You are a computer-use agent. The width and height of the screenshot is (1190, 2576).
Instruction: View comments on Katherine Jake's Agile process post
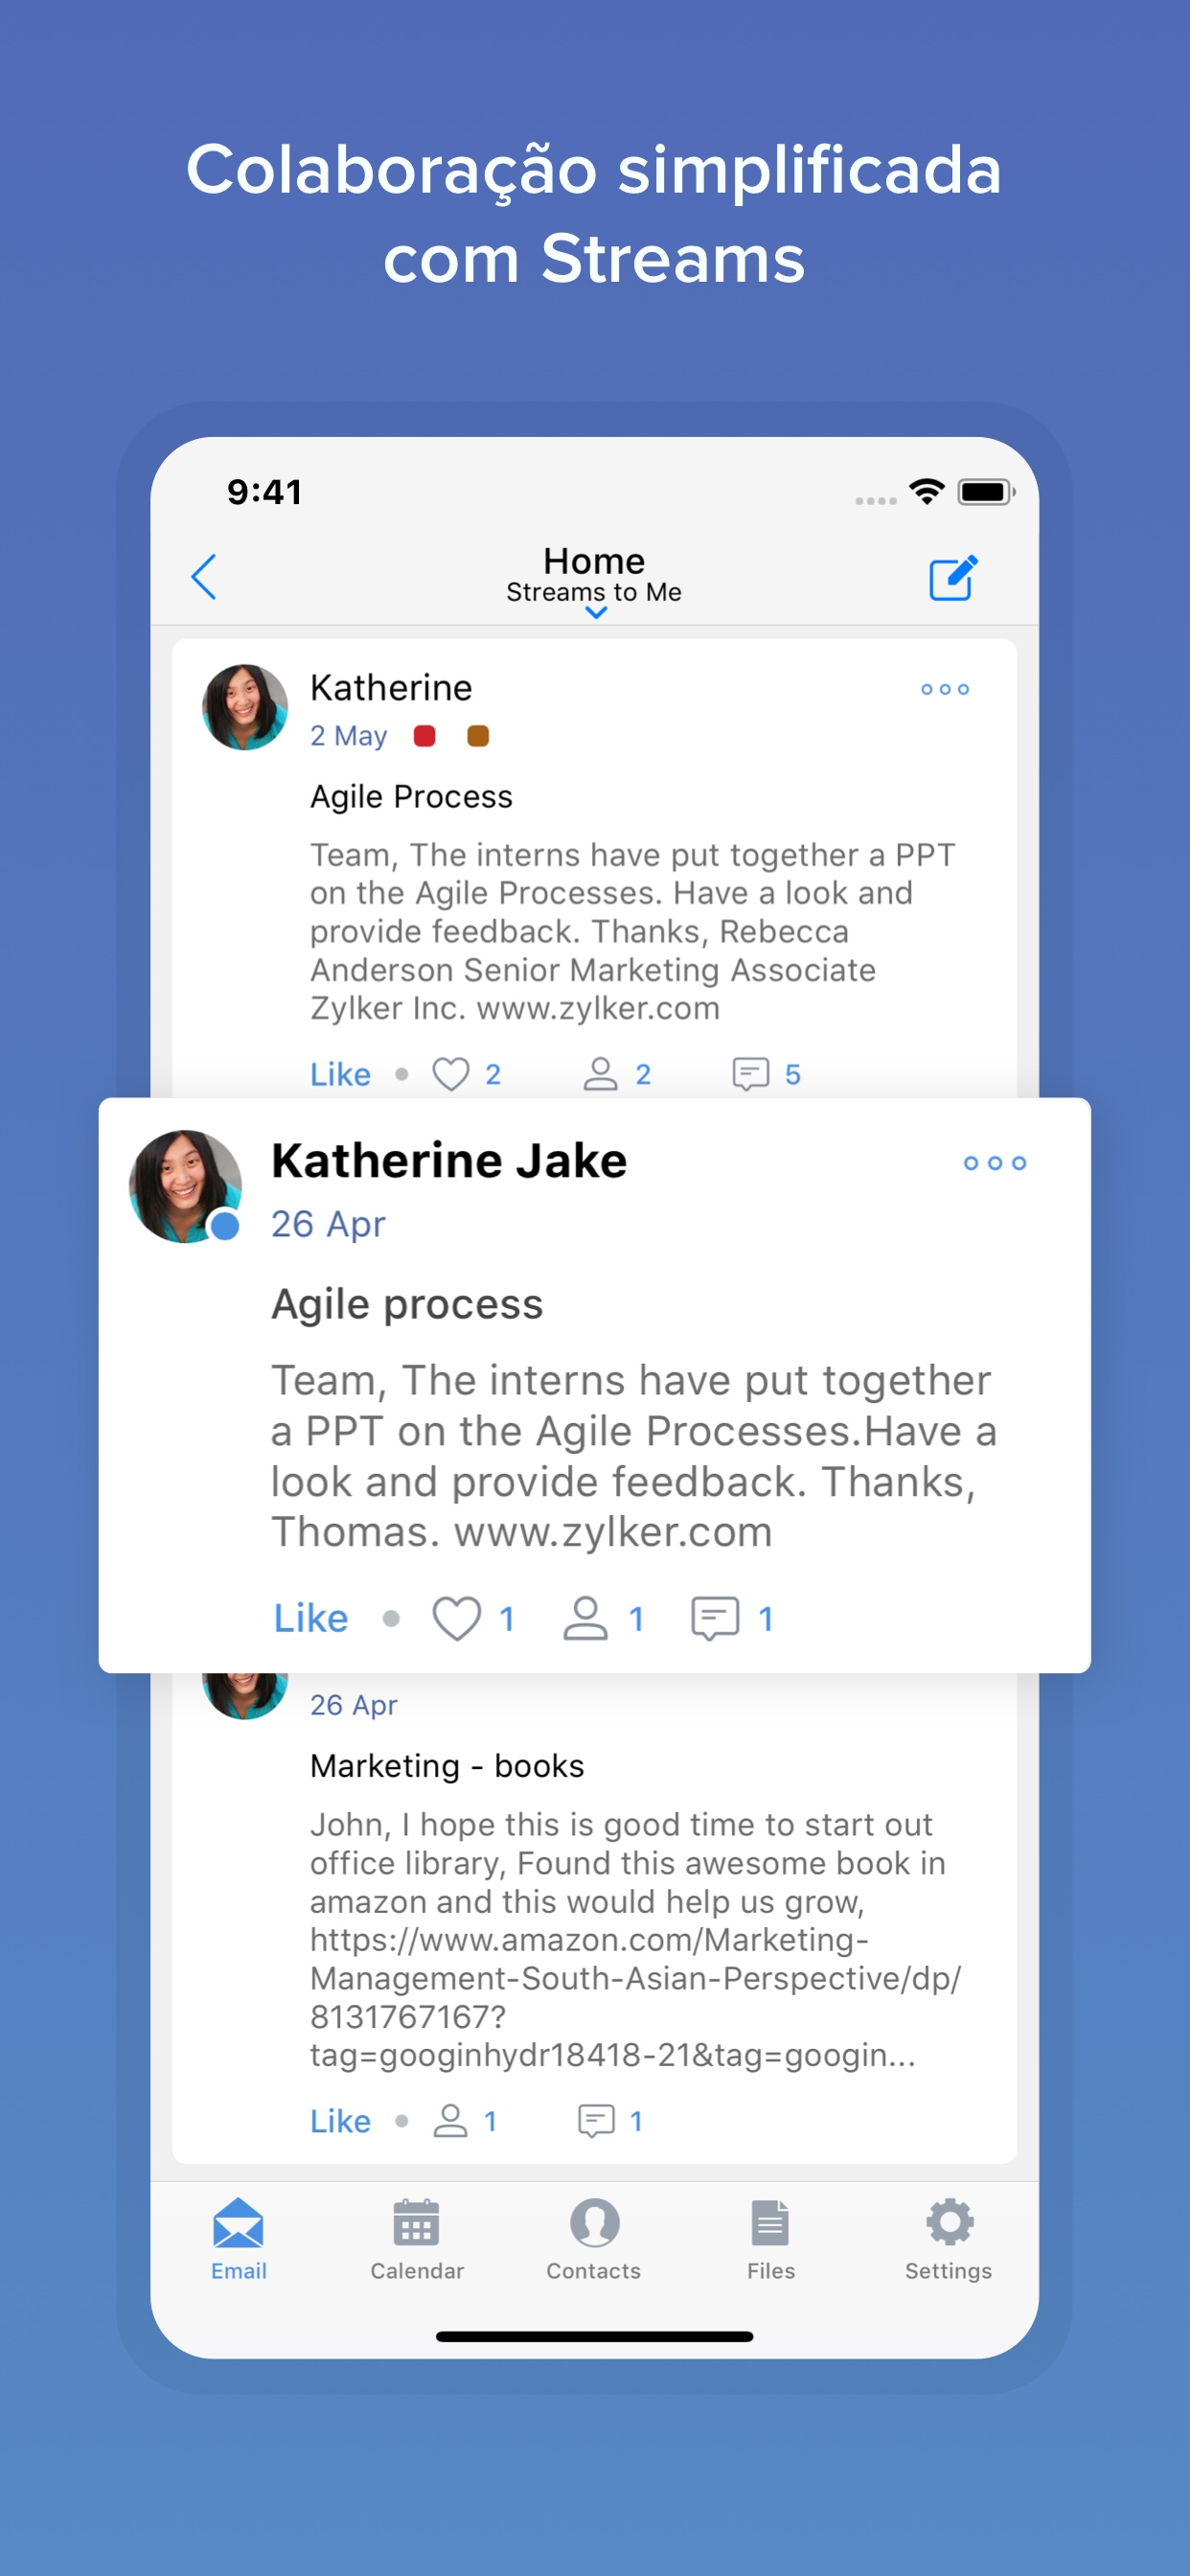pyautogui.click(x=715, y=1618)
